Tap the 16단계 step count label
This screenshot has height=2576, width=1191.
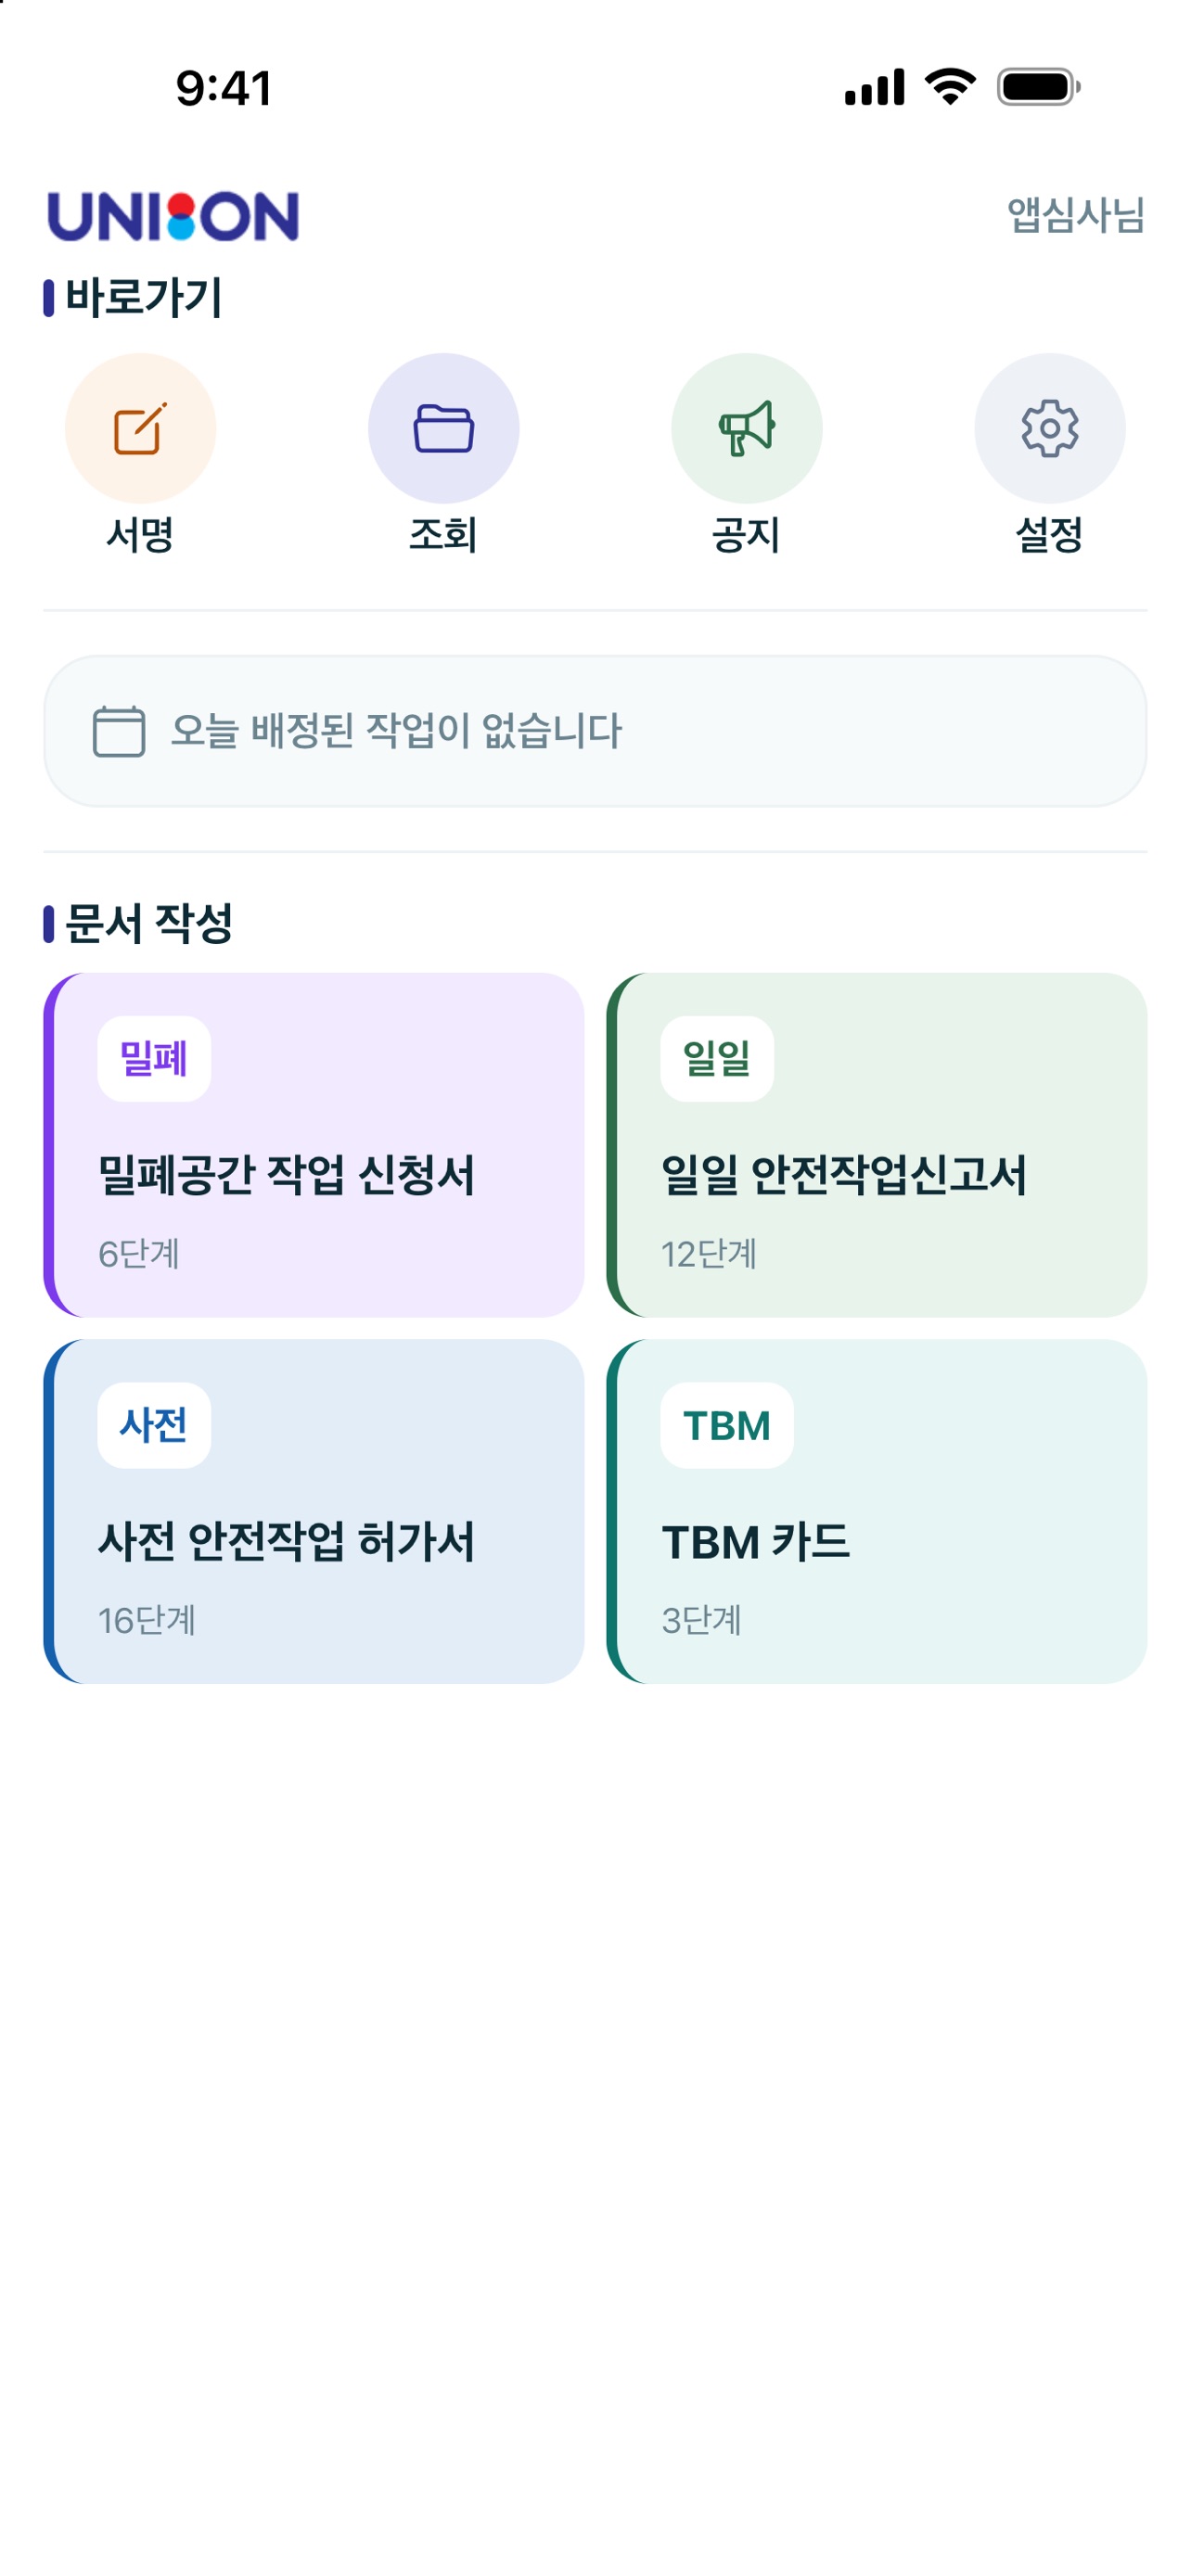click(147, 1620)
